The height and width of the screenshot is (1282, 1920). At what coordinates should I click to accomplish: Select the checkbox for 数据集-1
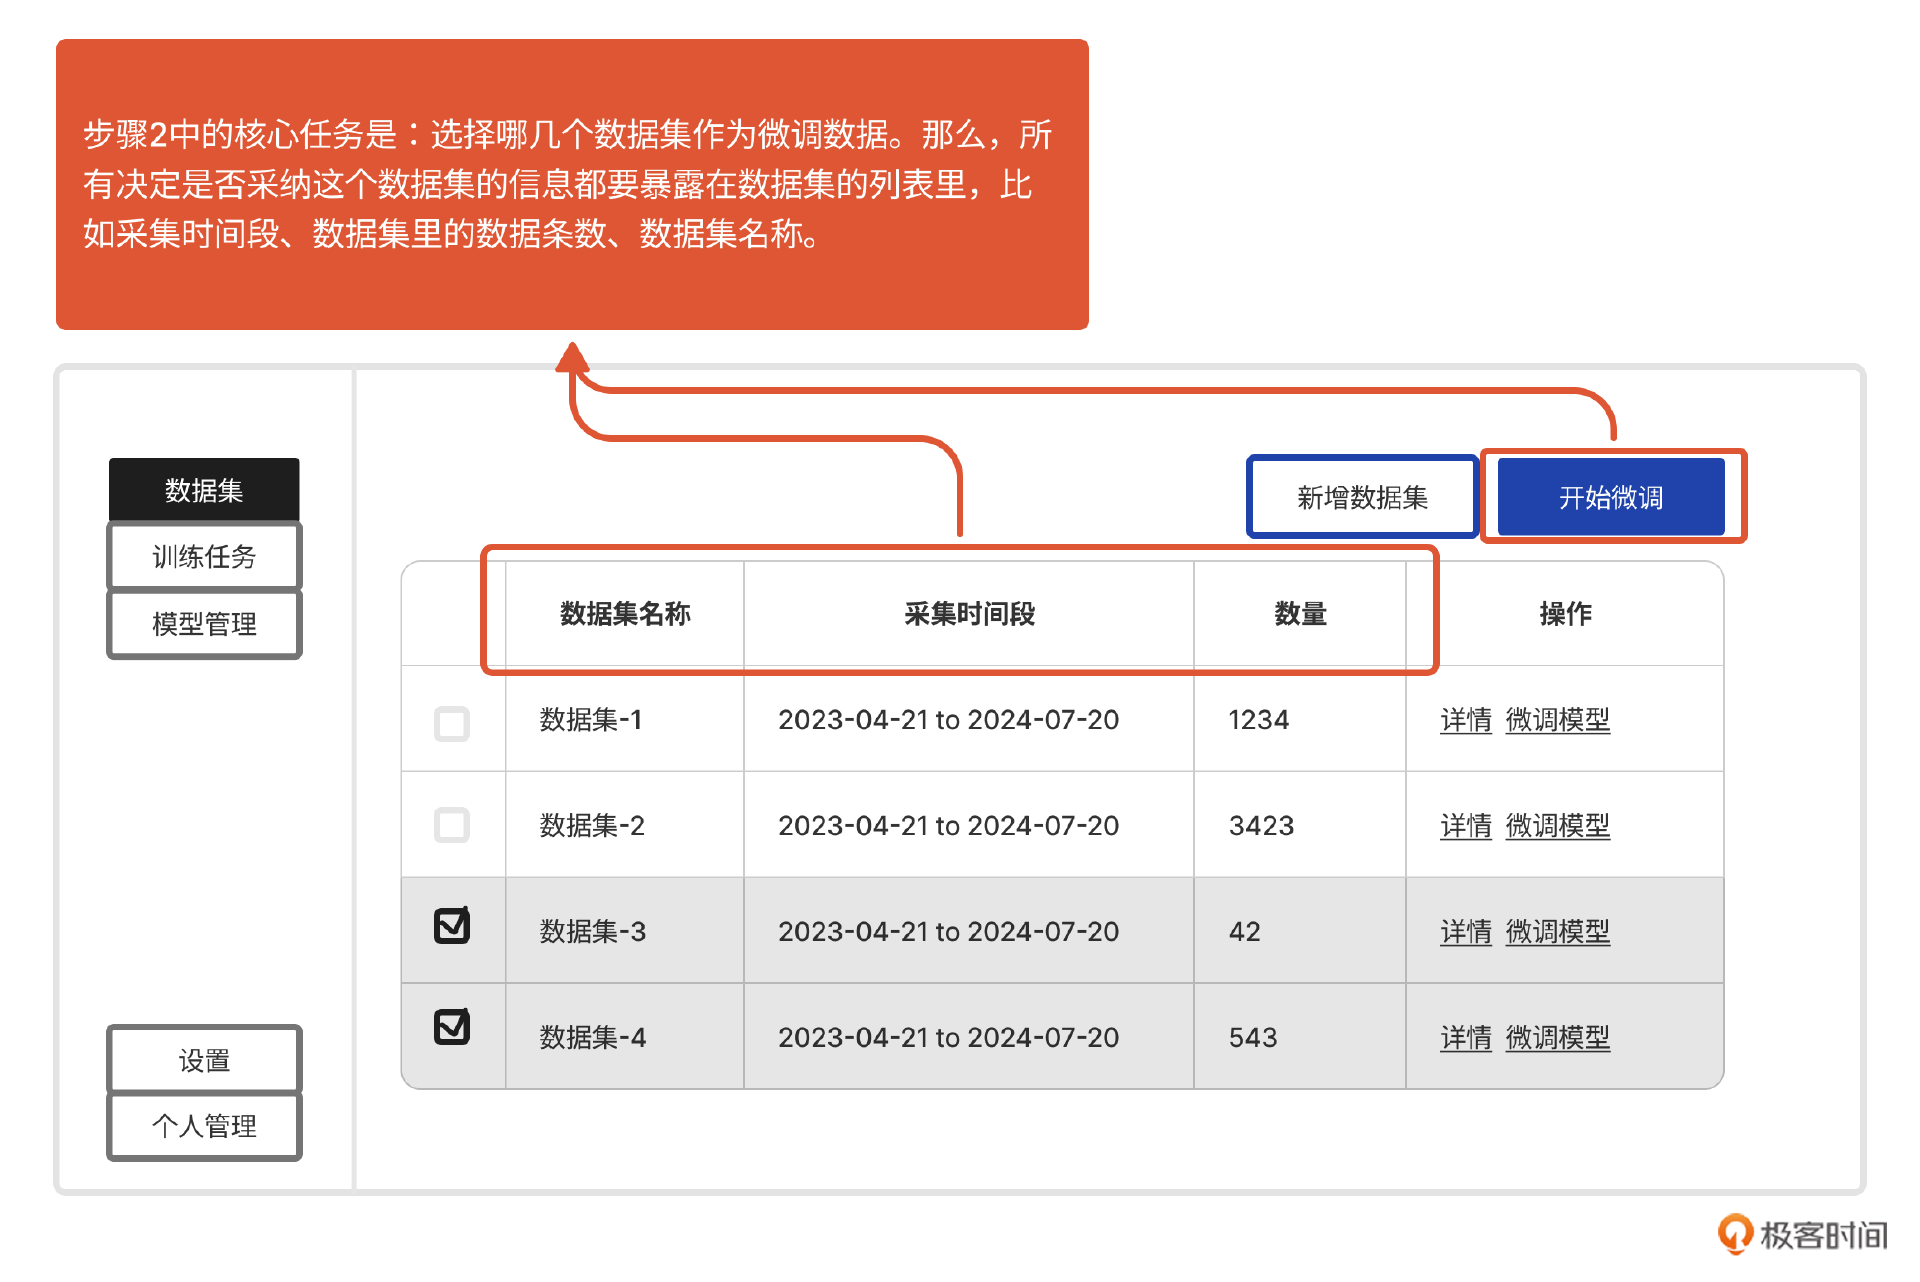coord(452,723)
